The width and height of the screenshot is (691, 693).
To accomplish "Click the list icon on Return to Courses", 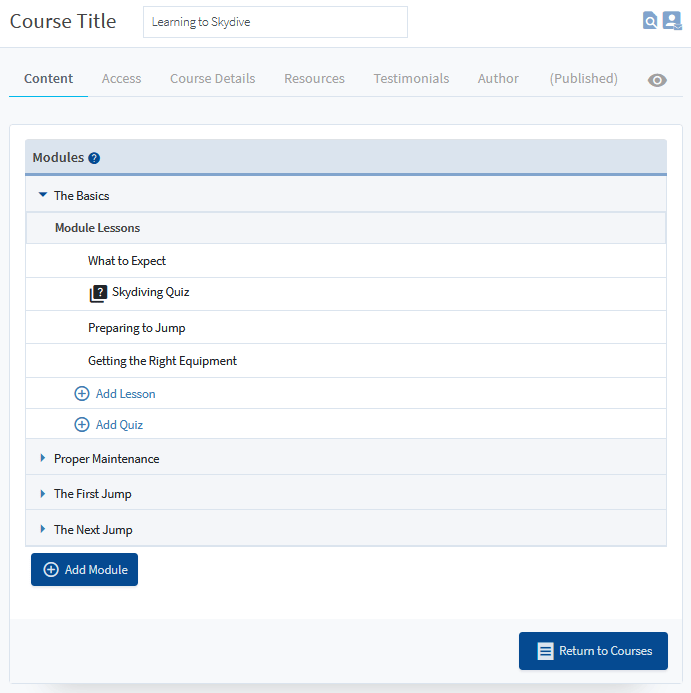I will tap(545, 651).
